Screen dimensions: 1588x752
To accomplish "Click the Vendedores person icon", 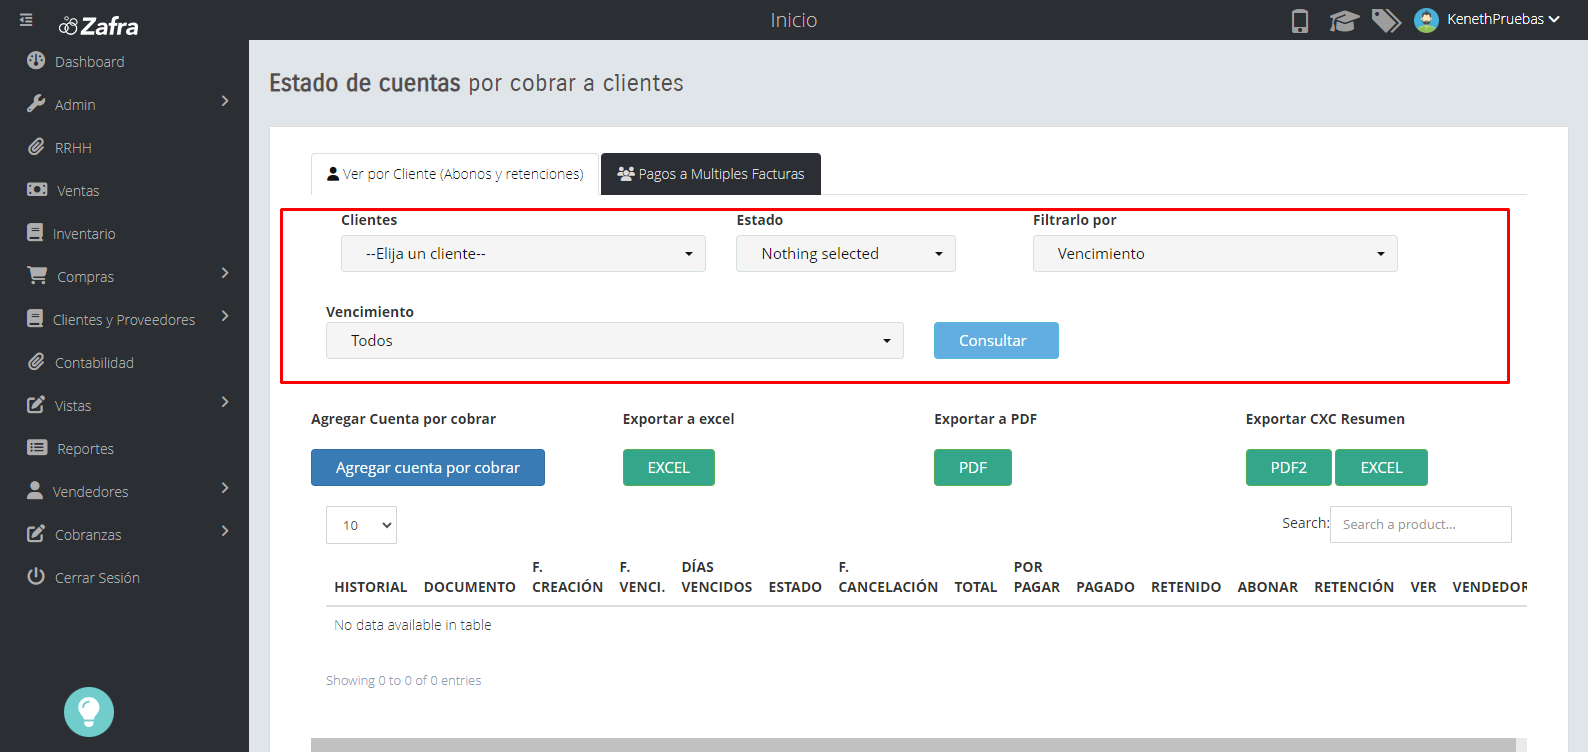I will [35, 490].
